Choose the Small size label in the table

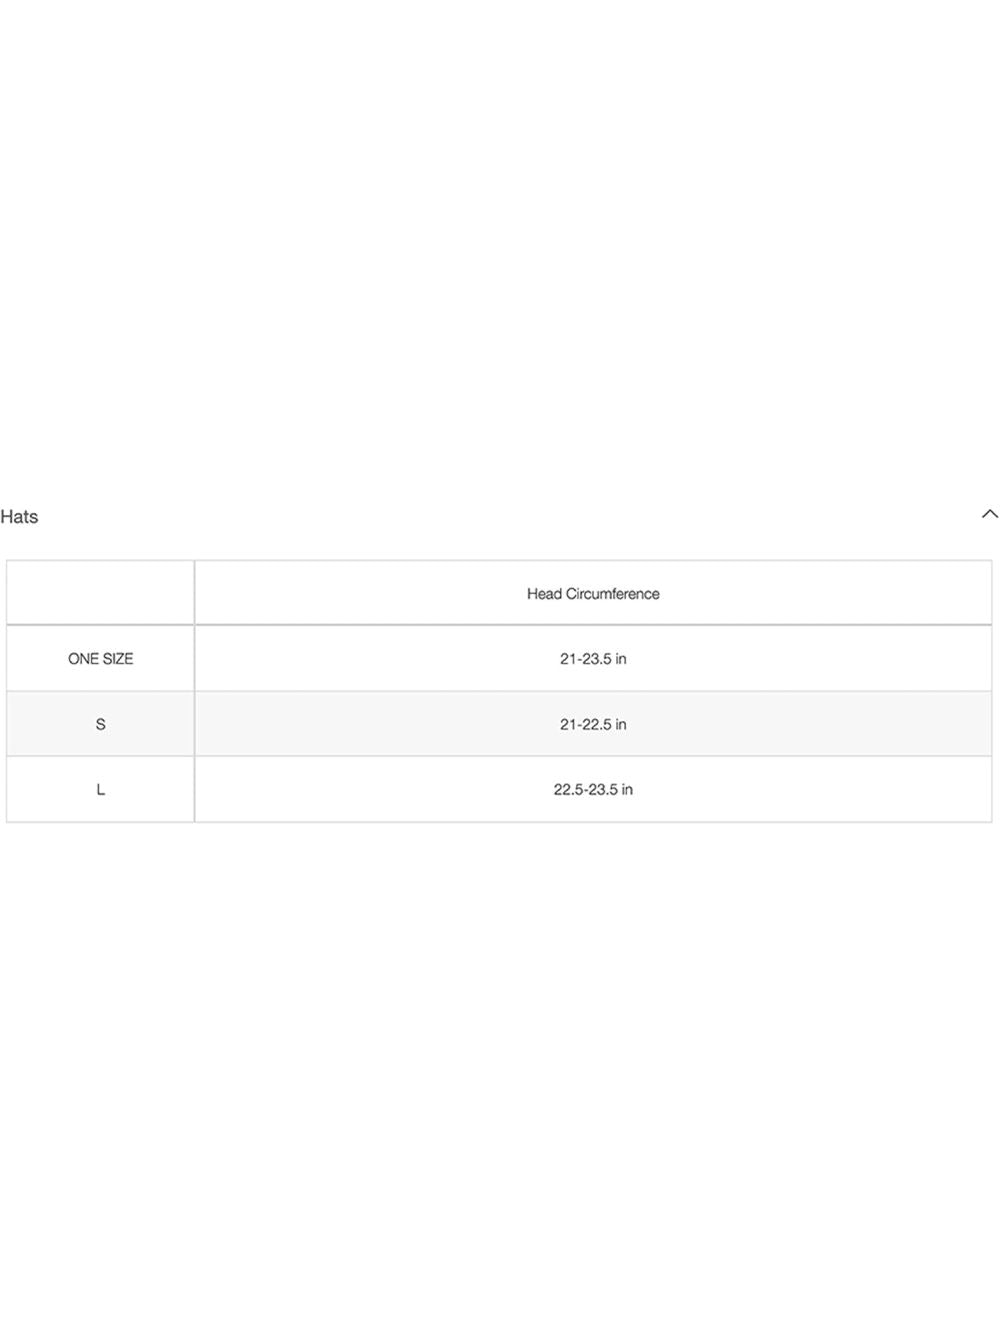(100, 724)
